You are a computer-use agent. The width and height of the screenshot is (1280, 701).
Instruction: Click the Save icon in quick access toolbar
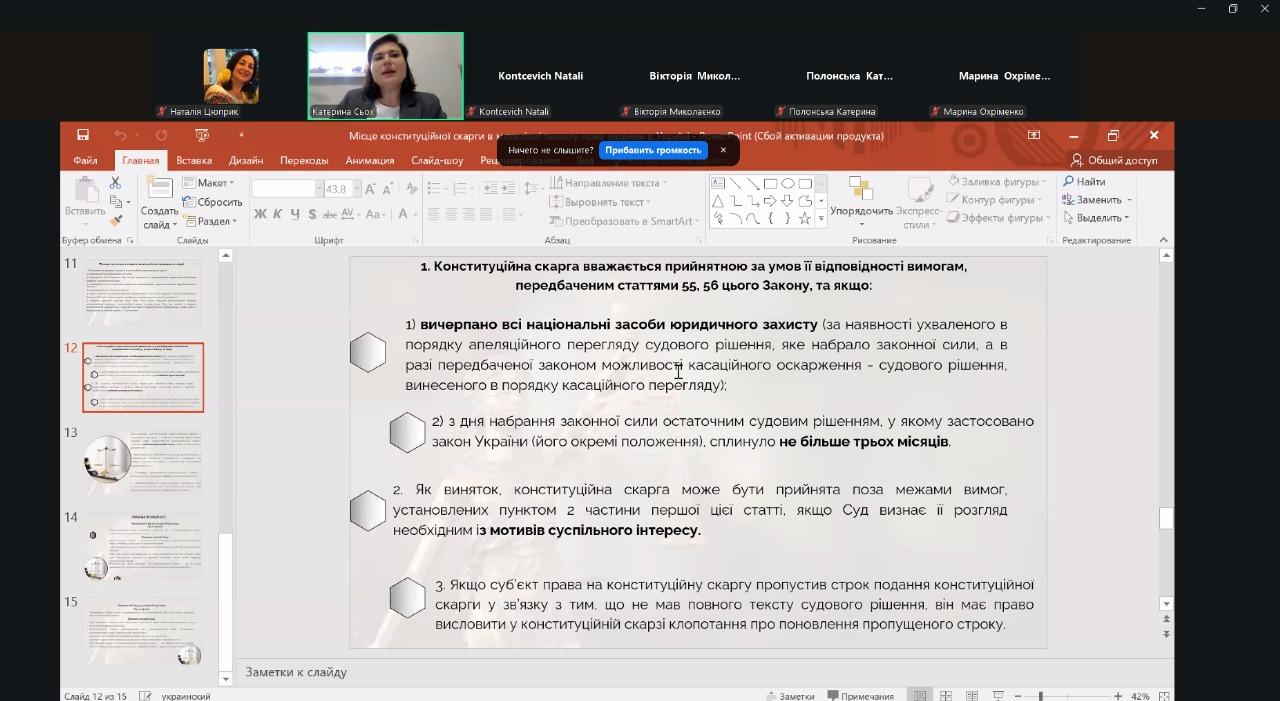point(83,135)
